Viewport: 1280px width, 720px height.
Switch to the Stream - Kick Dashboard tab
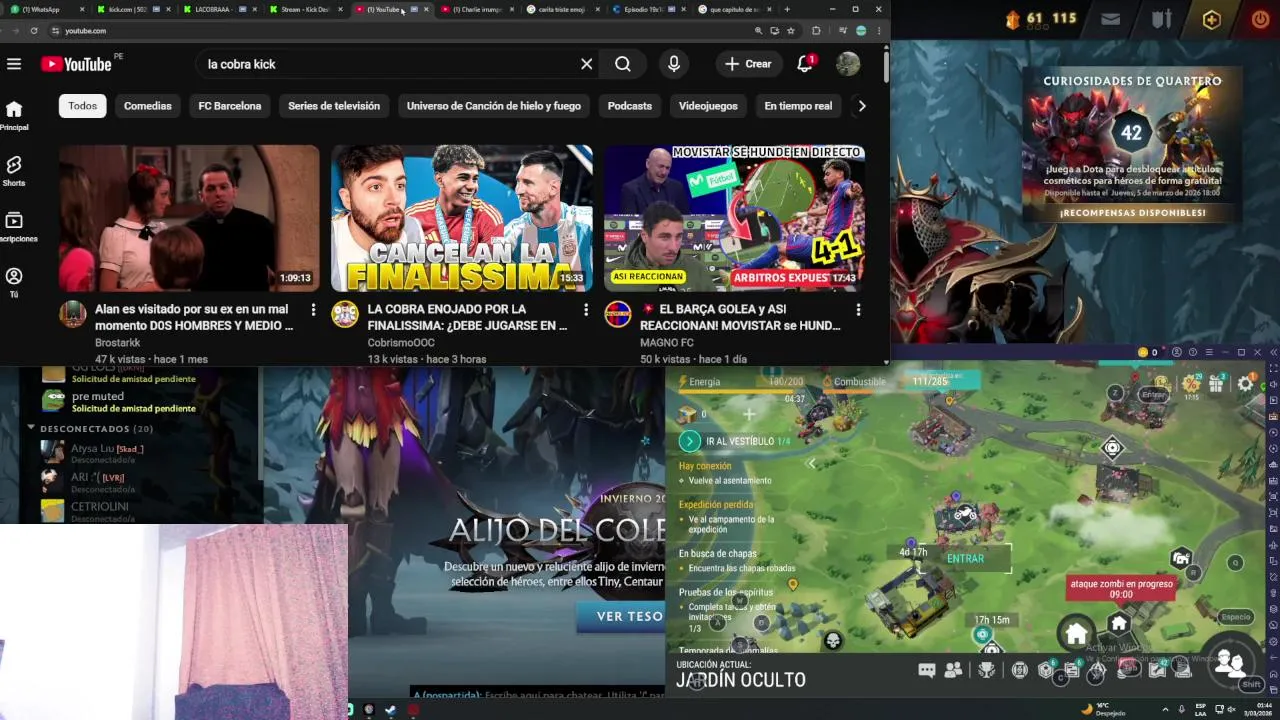(306, 9)
